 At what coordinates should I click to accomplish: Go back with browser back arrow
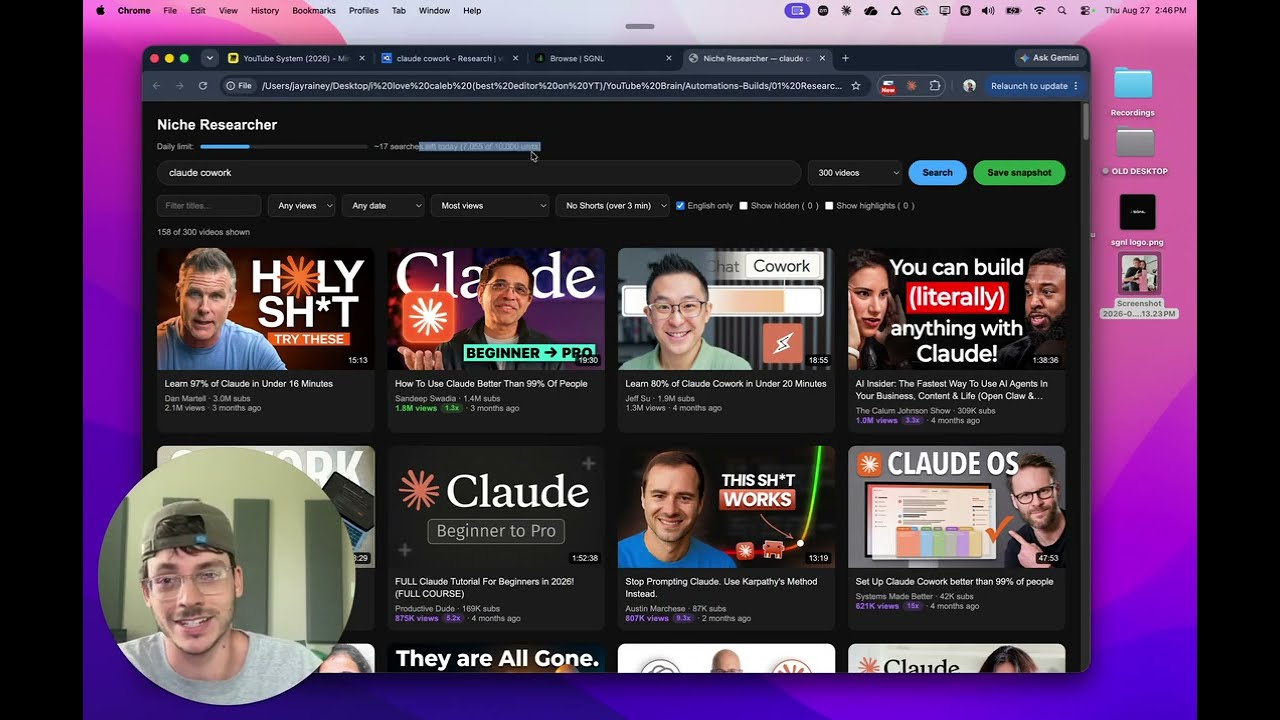tap(157, 86)
